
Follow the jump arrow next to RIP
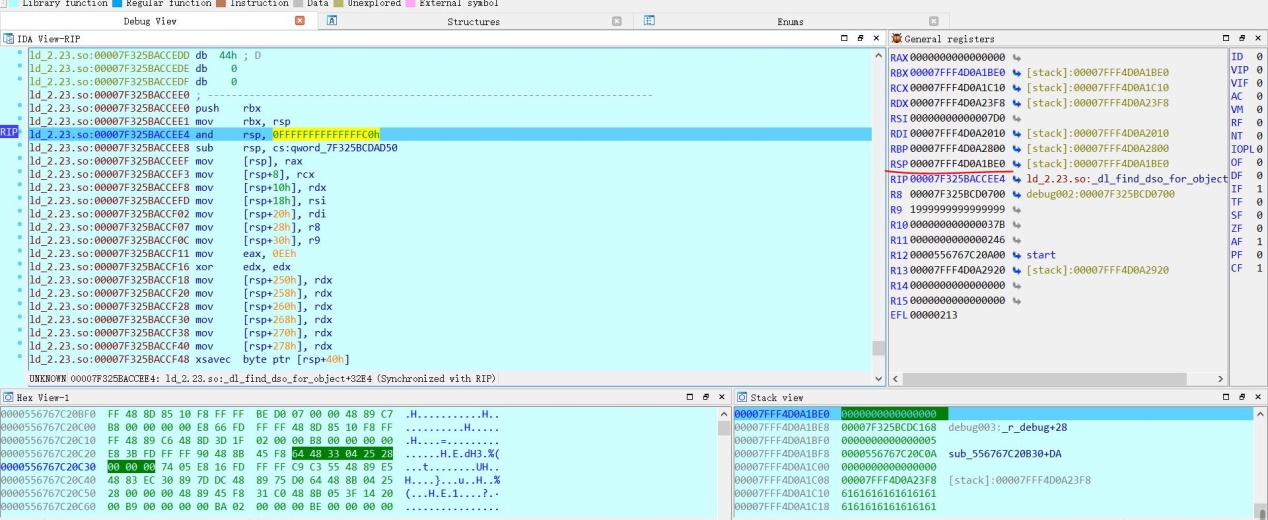pos(1017,179)
